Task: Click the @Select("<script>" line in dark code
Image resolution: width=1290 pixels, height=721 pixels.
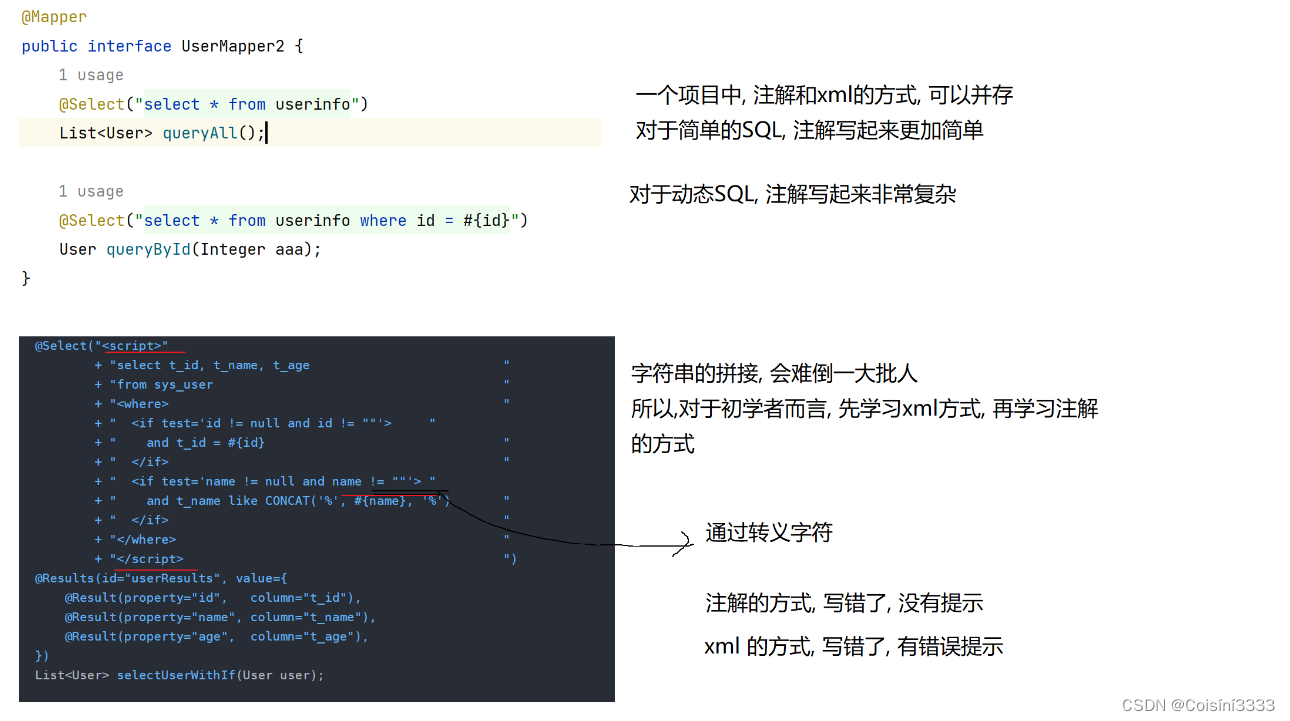Action: [102, 346]
